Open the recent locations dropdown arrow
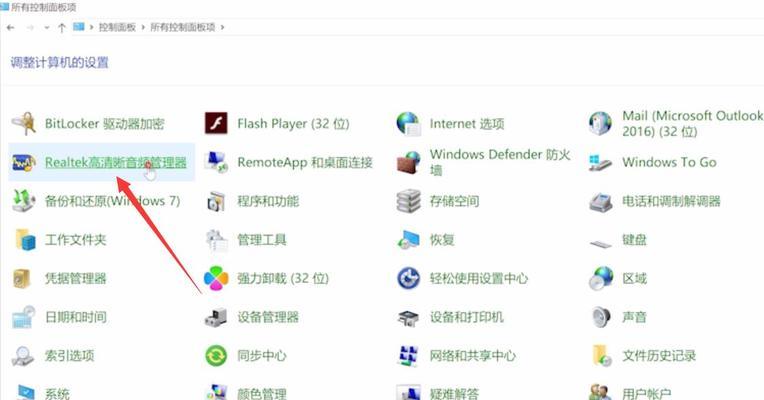 pos(47,28)
